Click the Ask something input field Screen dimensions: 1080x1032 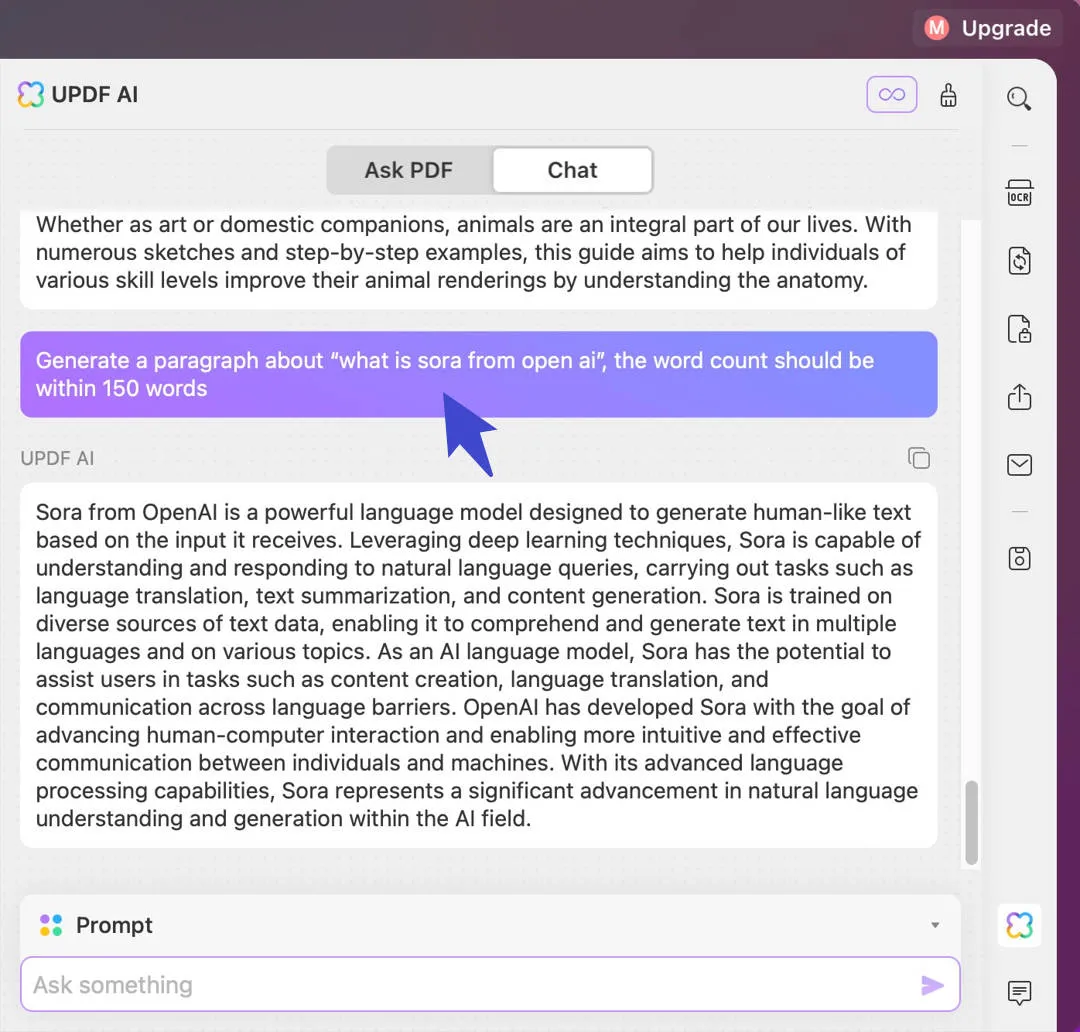[400, 985]
